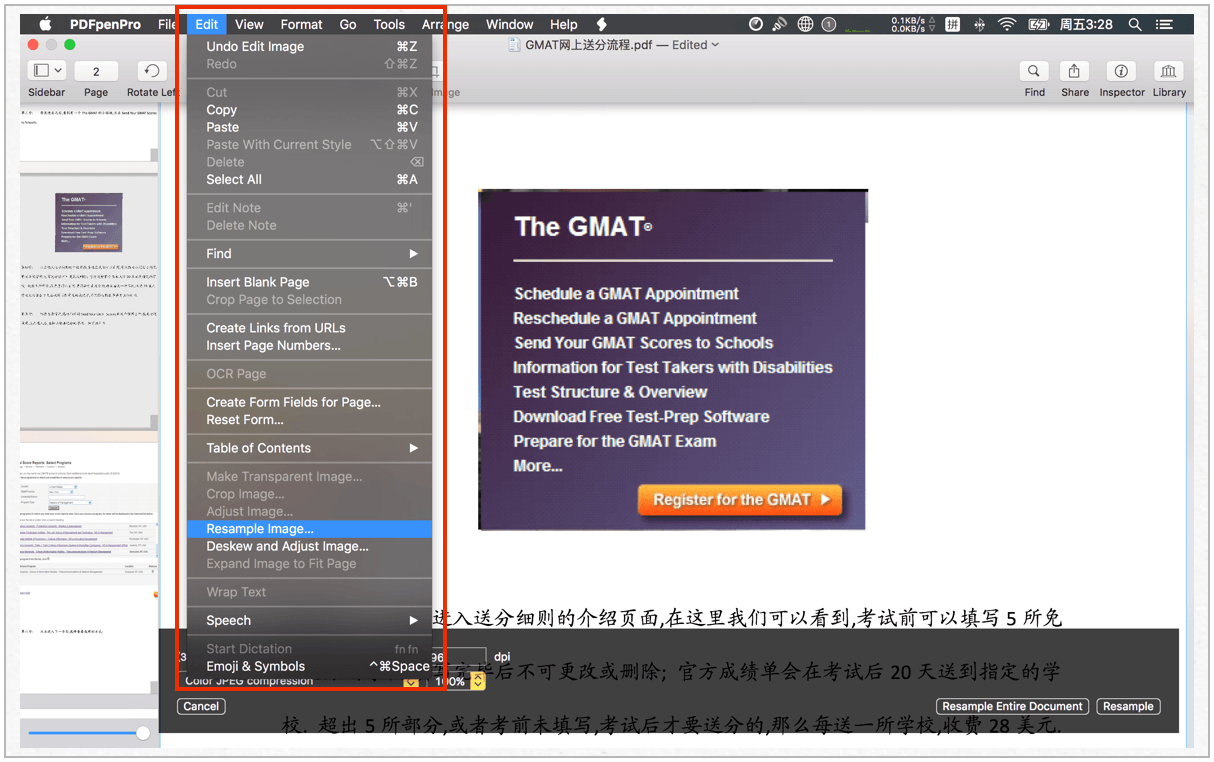The image size is (1214, 762).
Task: Choose Resample Image... menu item
Action: coord(310,529)
